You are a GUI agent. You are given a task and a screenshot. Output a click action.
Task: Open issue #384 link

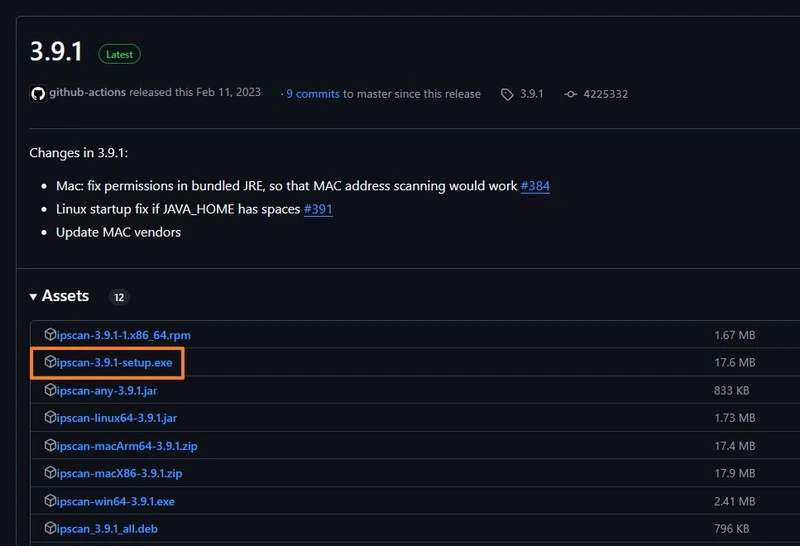(535, 186)
